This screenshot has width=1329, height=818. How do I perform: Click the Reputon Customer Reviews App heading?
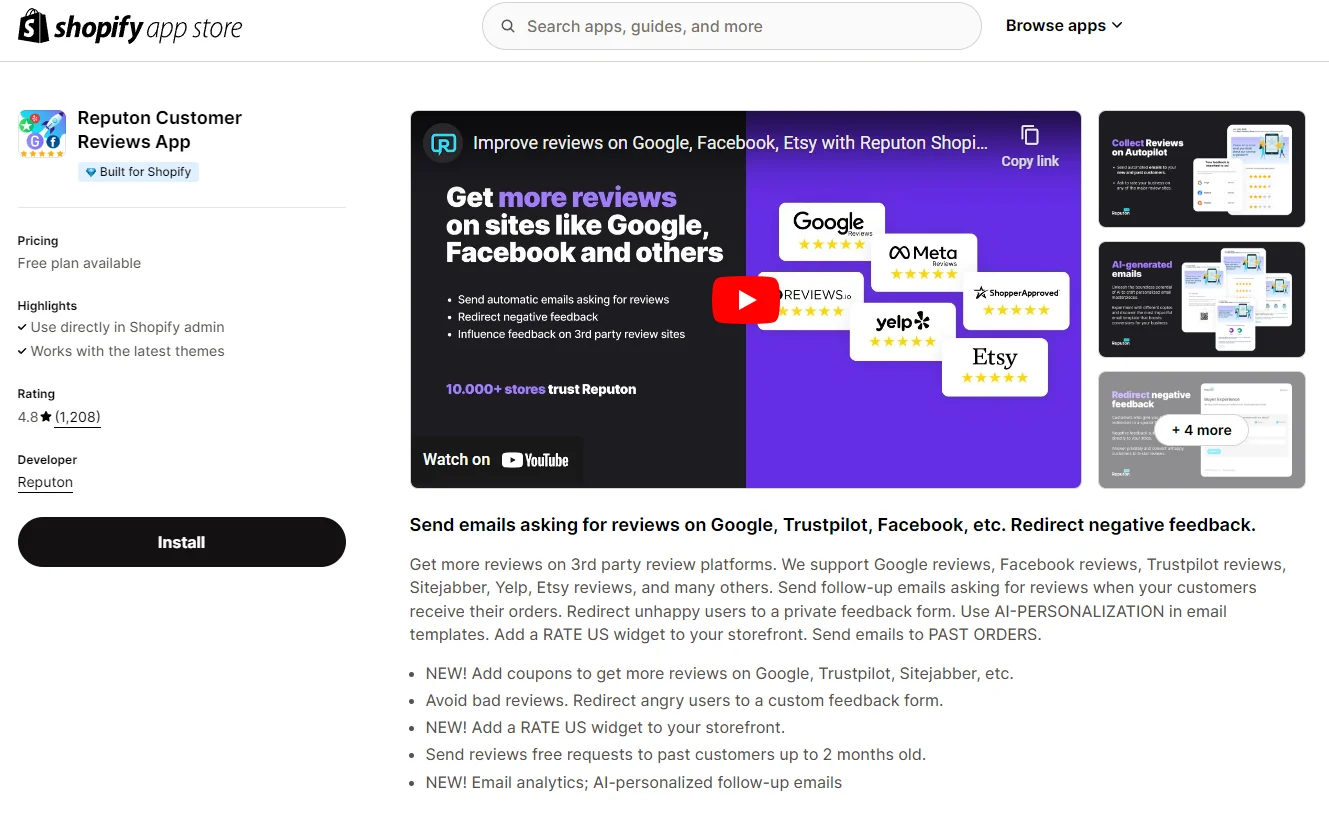(159, 130)
